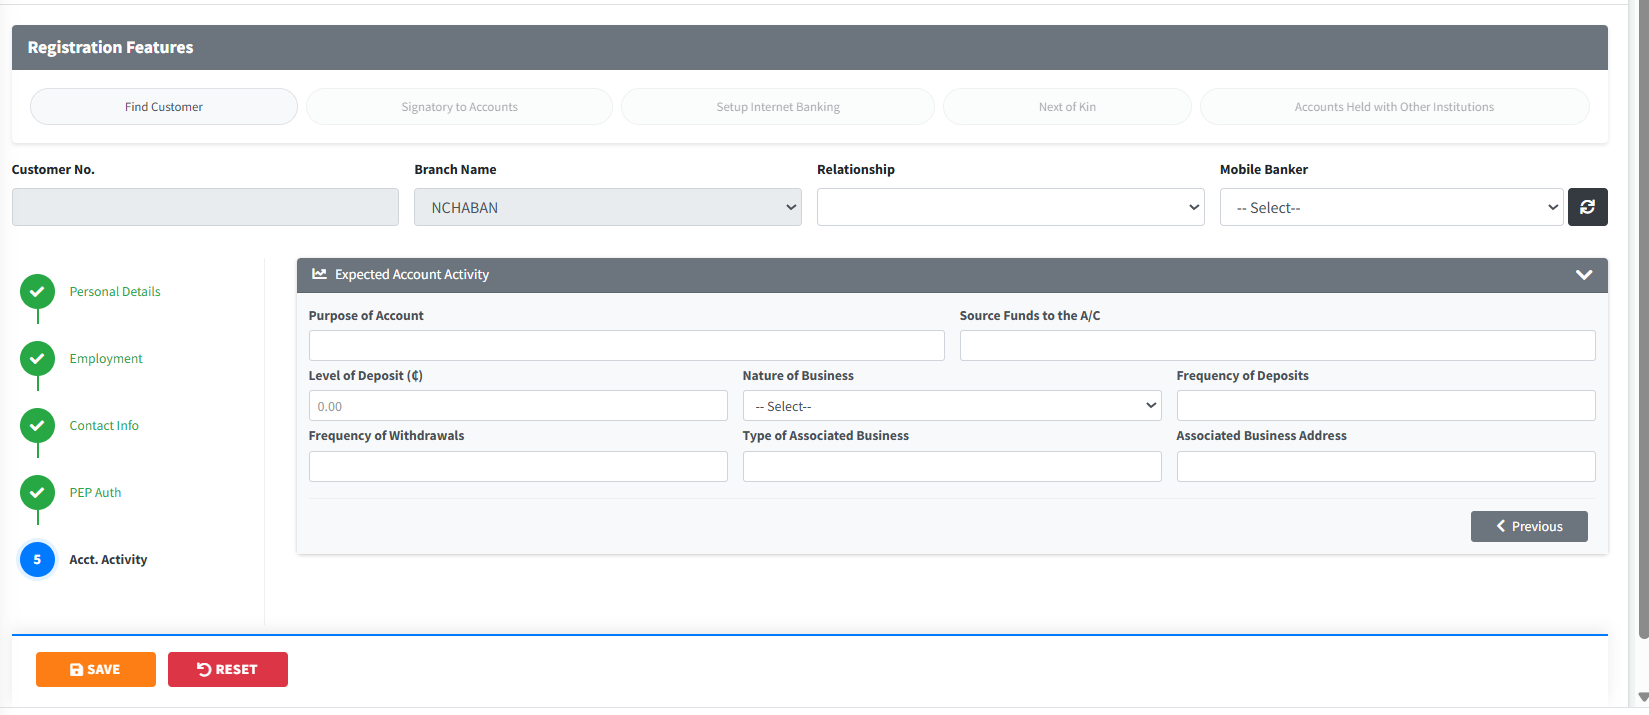This screenshot has width=1649, height=715.
Task: Click the Contact Info checkmark circle
Action: (38, 426)
